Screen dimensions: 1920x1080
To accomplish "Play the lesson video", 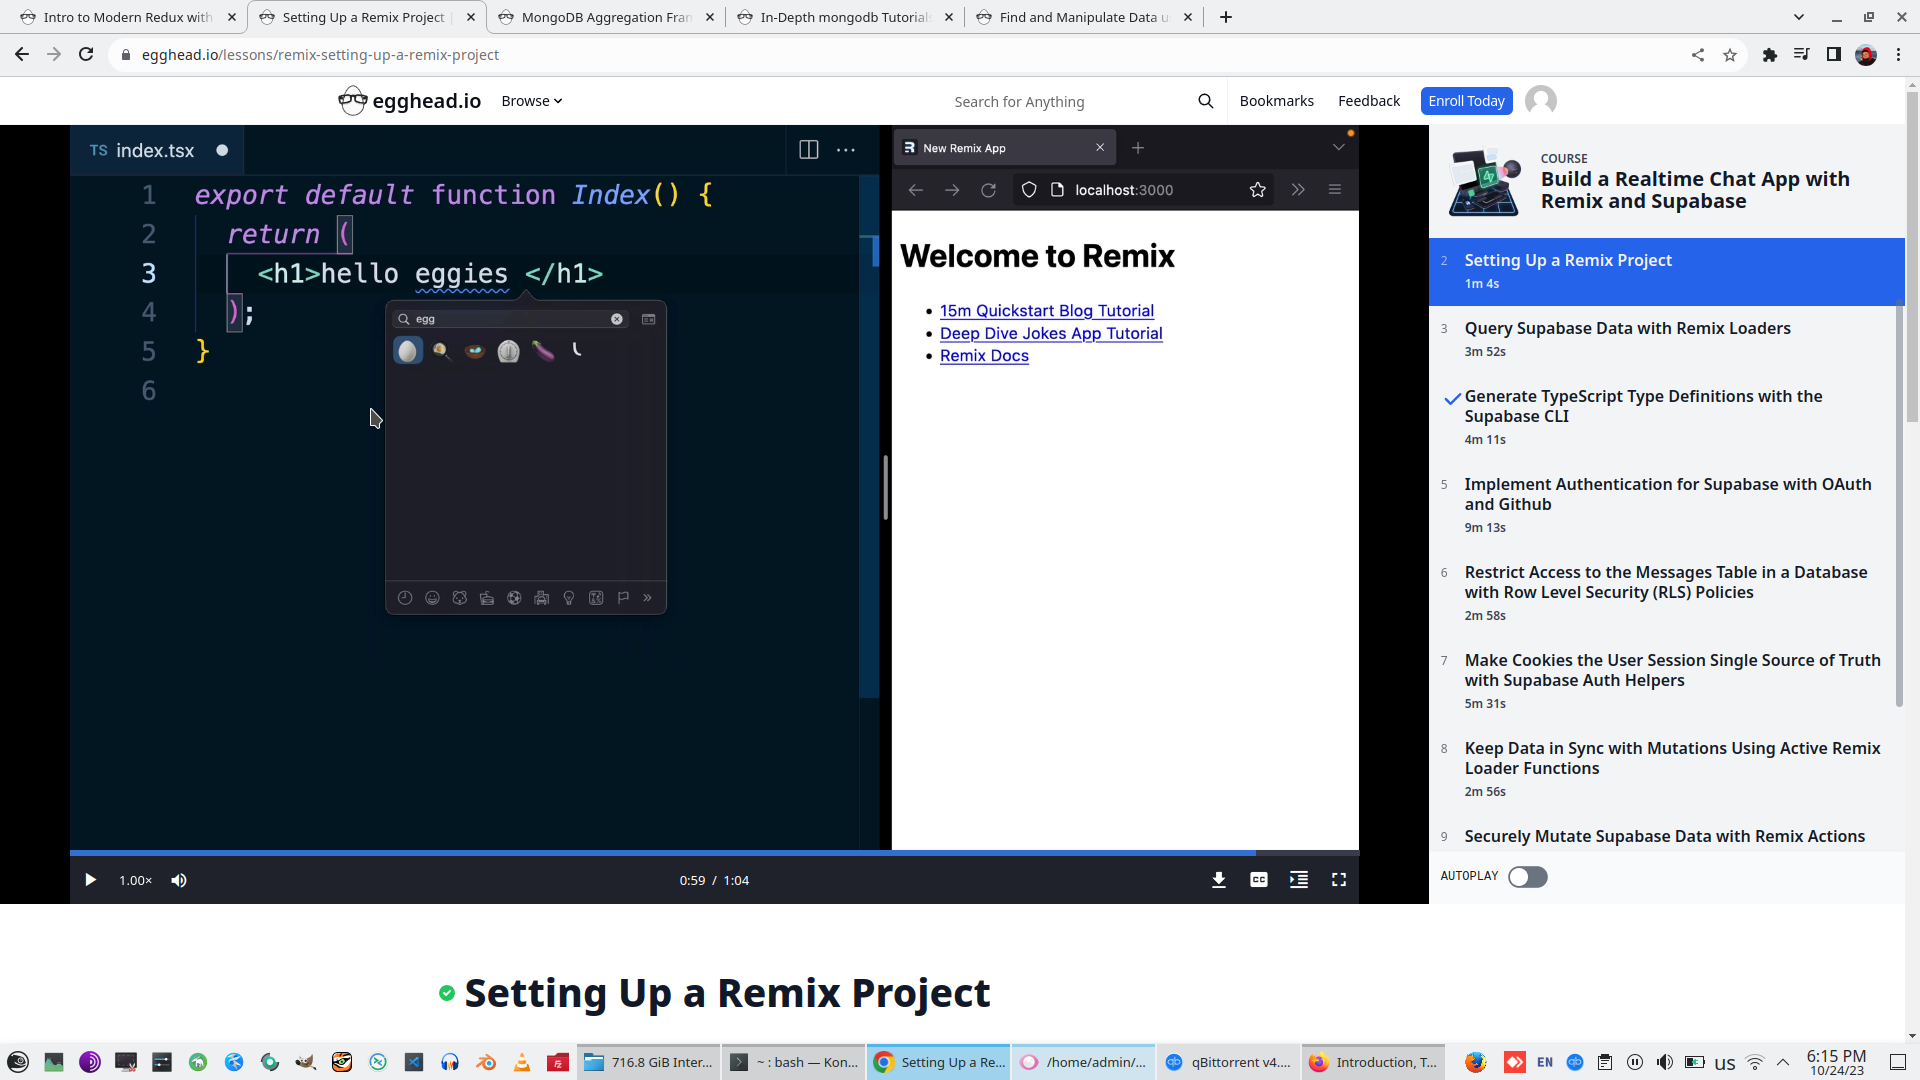I will tap(90, 880).
